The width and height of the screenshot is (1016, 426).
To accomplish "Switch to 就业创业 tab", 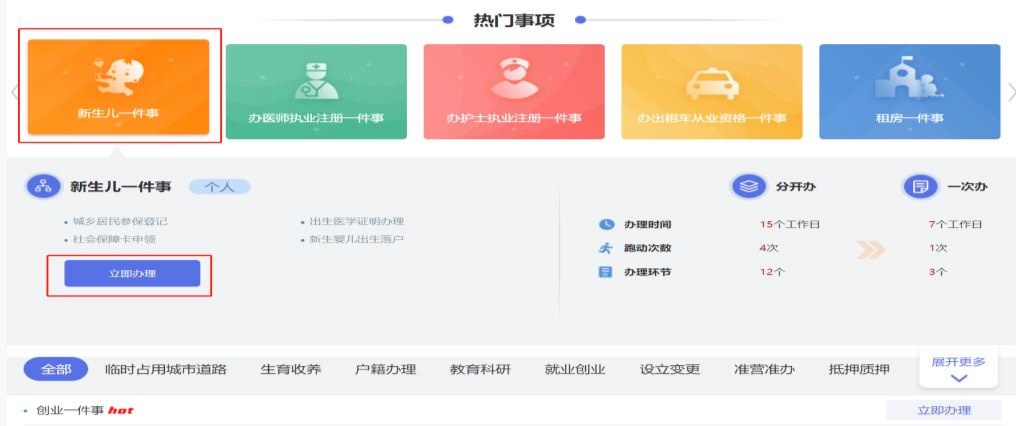I will point(575,369).
